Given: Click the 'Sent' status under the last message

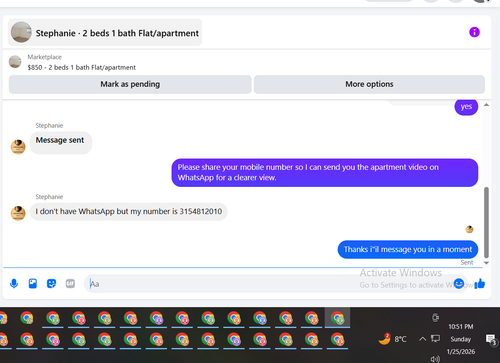Looking at the screenshot, I should tap(467, 263).
